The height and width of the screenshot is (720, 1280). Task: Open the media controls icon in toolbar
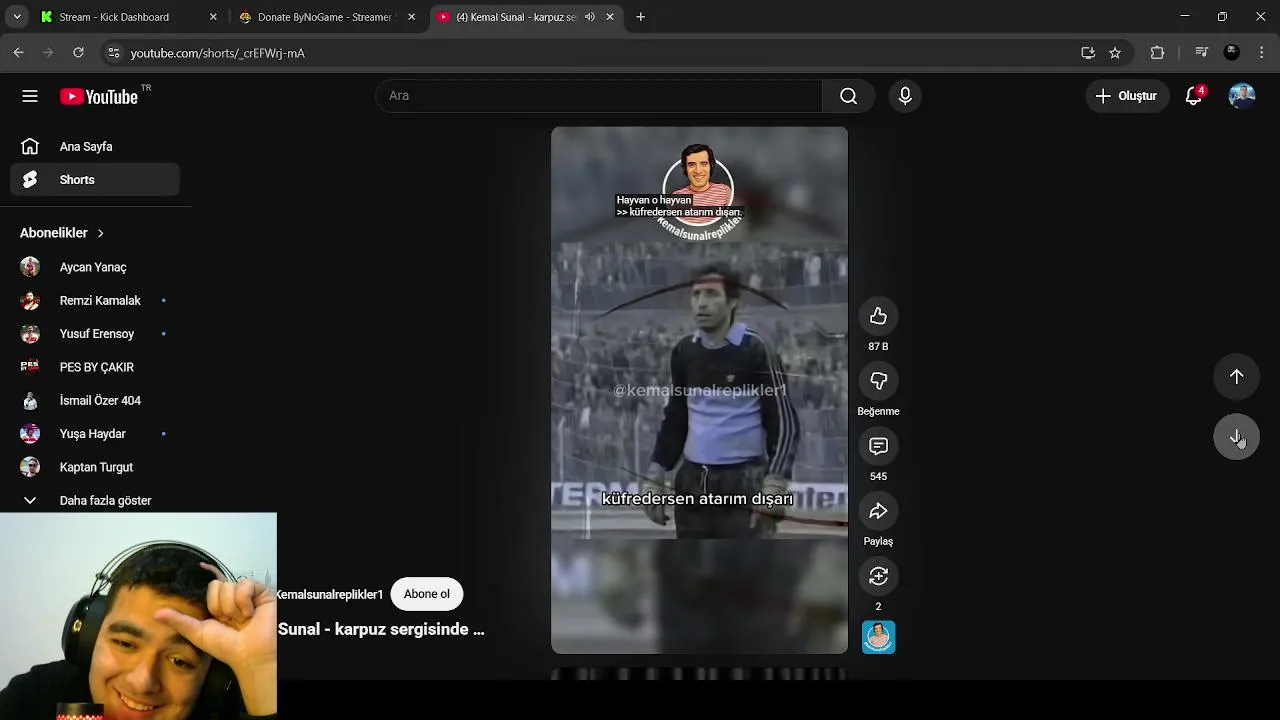pyautogui.click(x=1202, y=53)
